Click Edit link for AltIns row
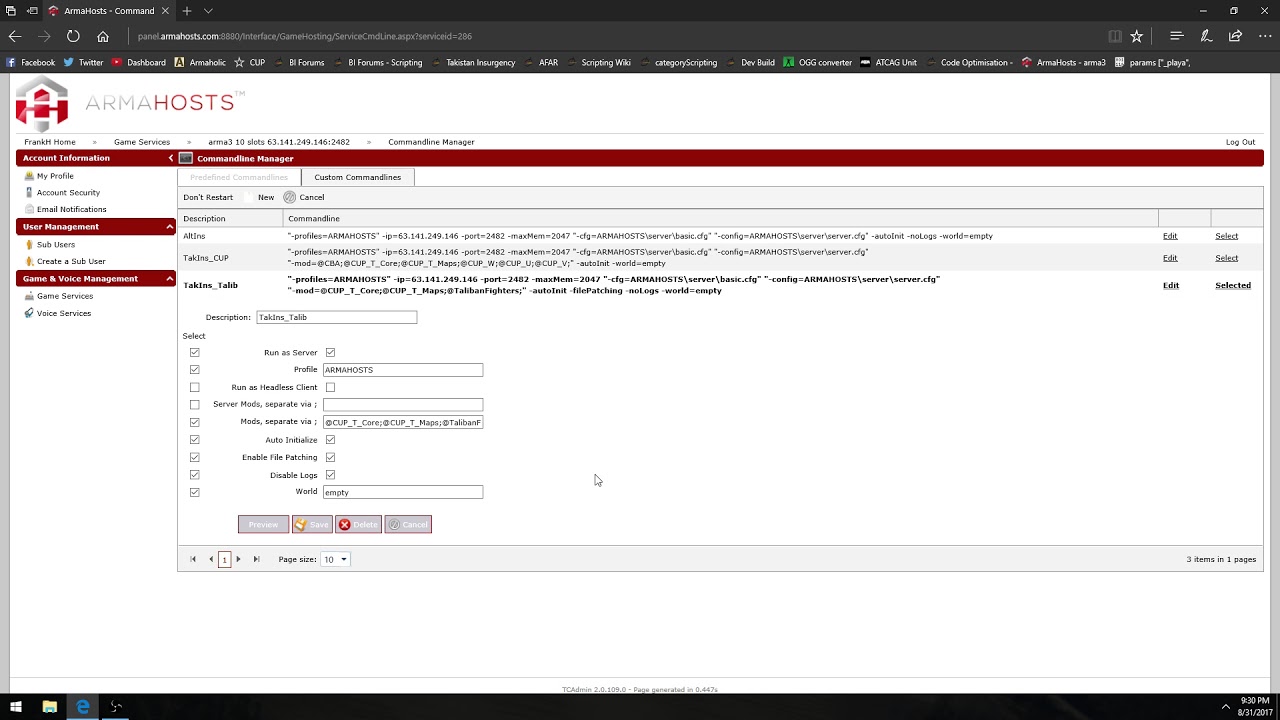Image resolution: width=1280 pixels, height=720 pixels. coord(1170,236)
